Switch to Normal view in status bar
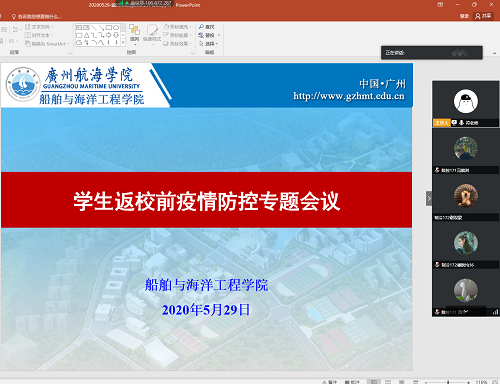500x384 pixels. (374, 382)
